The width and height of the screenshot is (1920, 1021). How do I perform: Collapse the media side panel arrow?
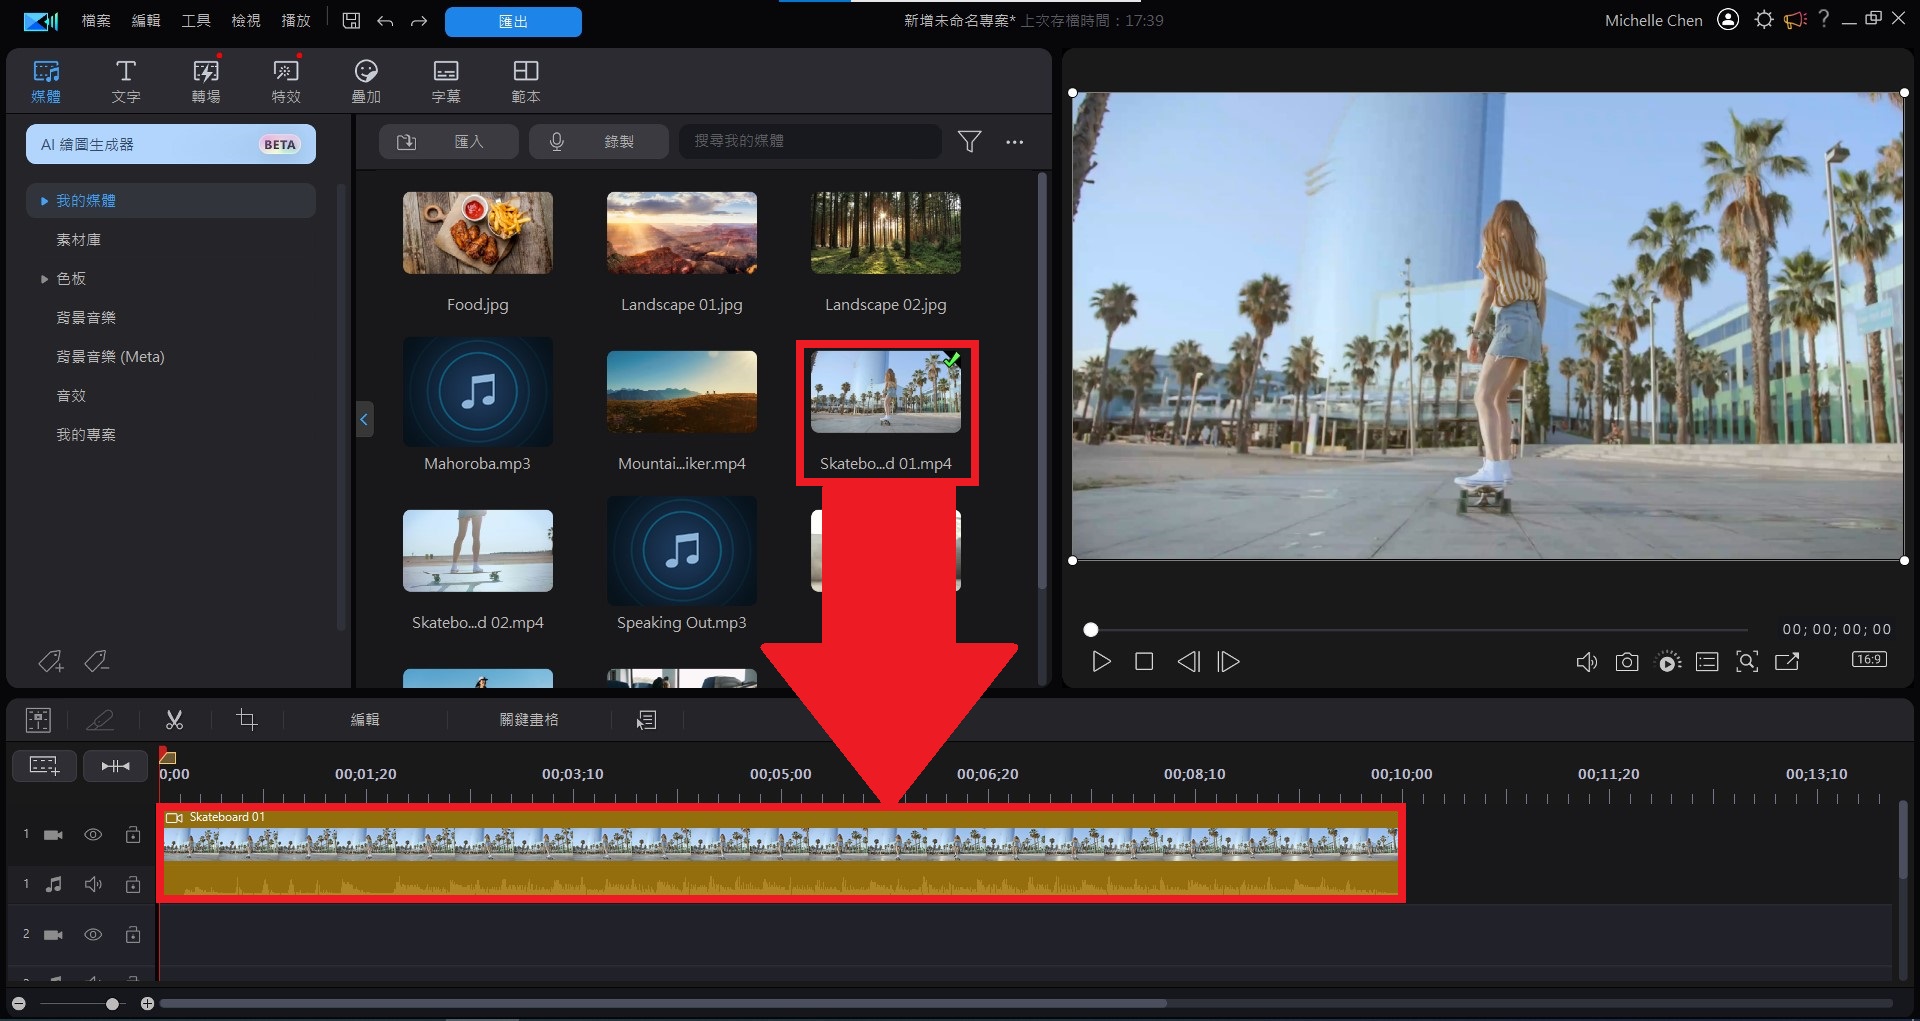pos(364,419)
